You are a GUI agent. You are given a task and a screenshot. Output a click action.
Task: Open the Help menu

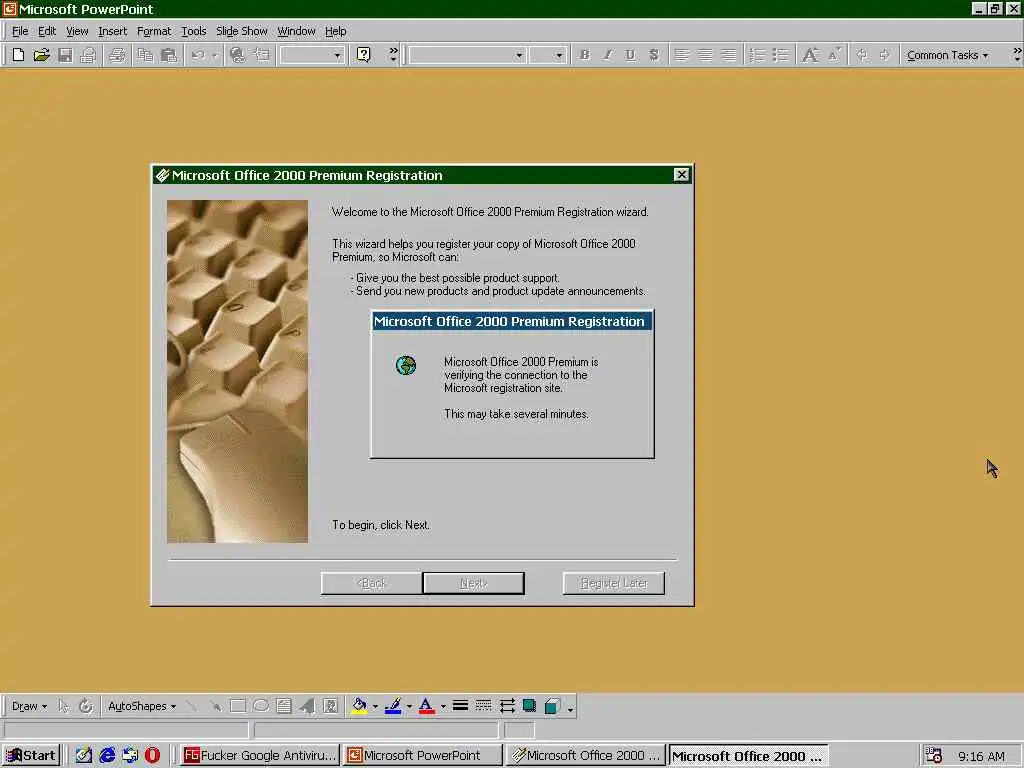pyautogui.click(x=336, y=31)
